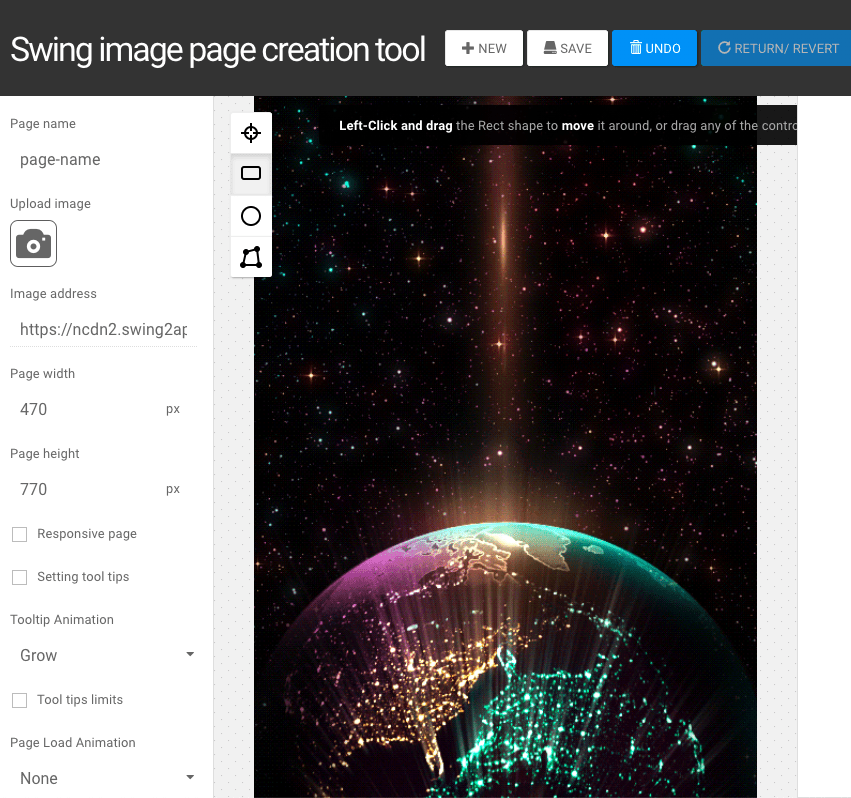
Task: Toggle the Setting tool tips checkbox
Action: pyautogui.click(x=19, y=577)
